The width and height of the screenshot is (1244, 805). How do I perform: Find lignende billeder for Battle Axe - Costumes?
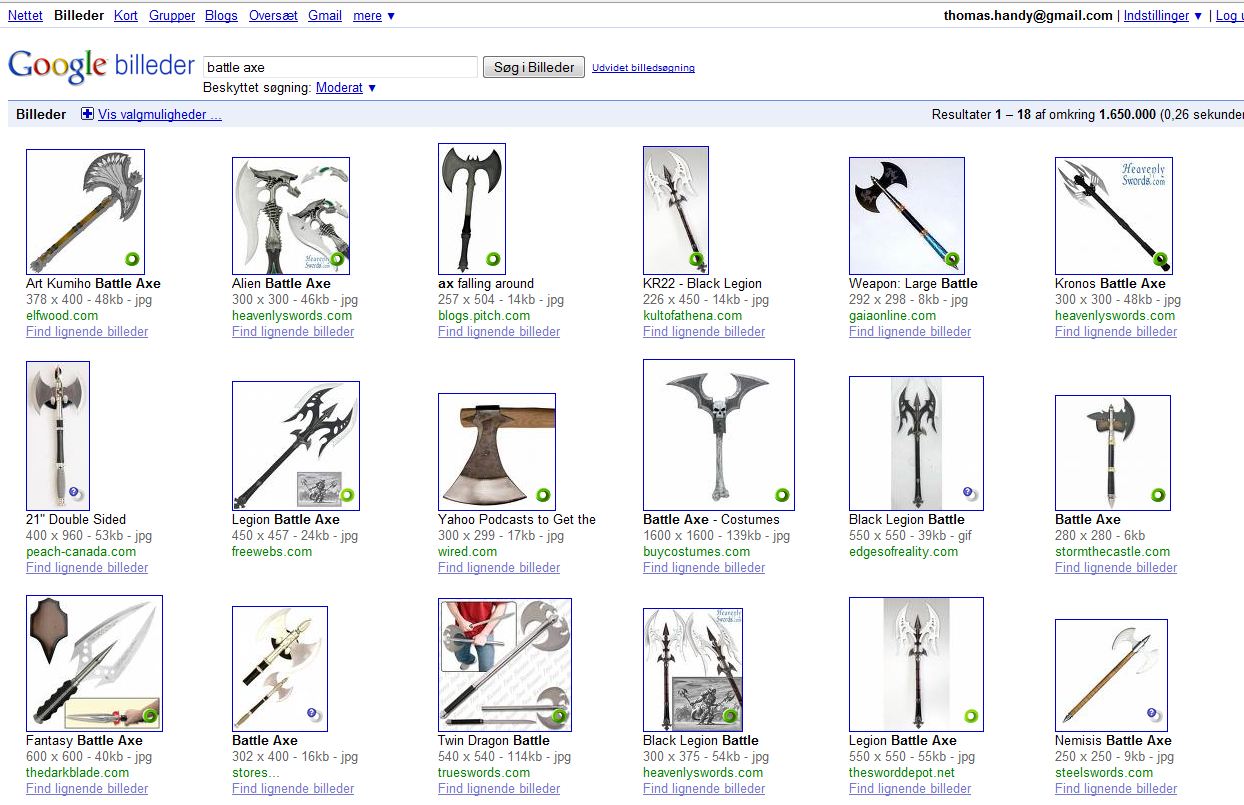click(x=704, y=568)
